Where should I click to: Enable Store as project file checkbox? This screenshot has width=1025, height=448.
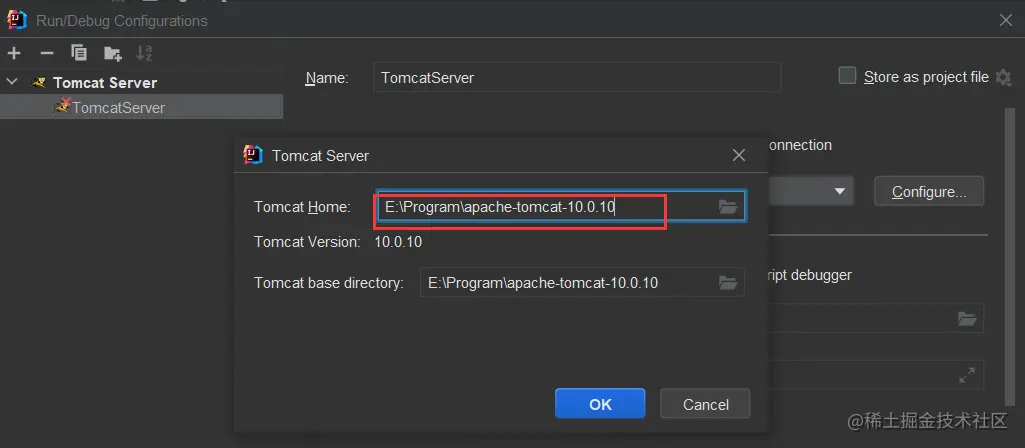847,77
